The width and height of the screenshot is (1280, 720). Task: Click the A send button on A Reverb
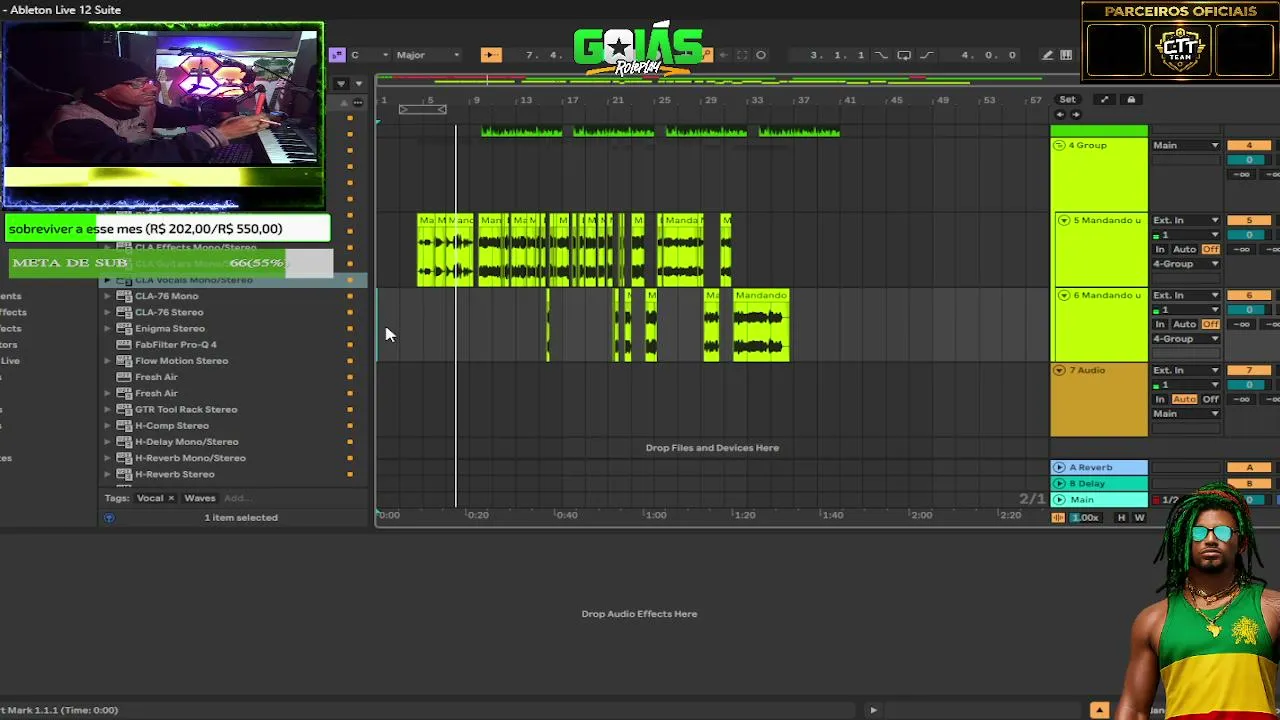[1249, 467]
